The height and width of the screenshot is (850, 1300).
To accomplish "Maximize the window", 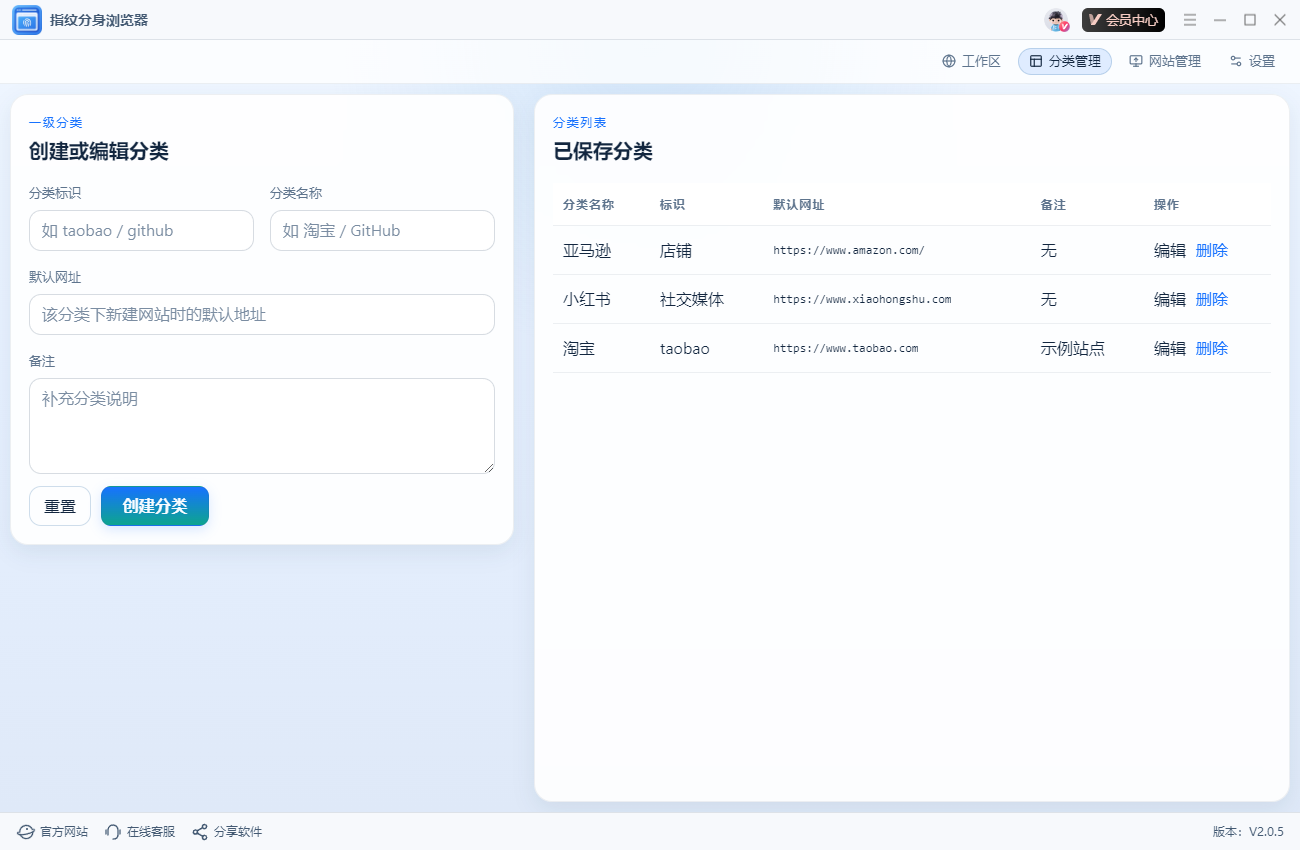I will point(1250,20).
